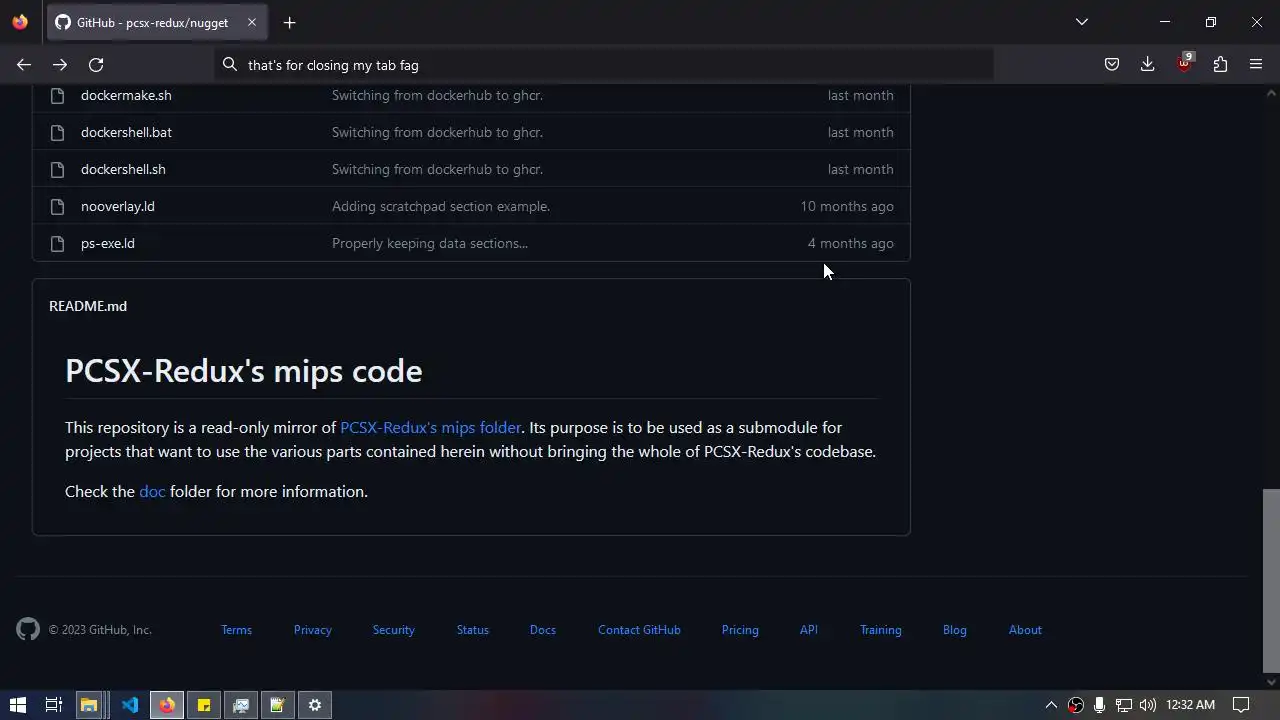Click file icon beside dockershell.bat

(x=57, y=132)
